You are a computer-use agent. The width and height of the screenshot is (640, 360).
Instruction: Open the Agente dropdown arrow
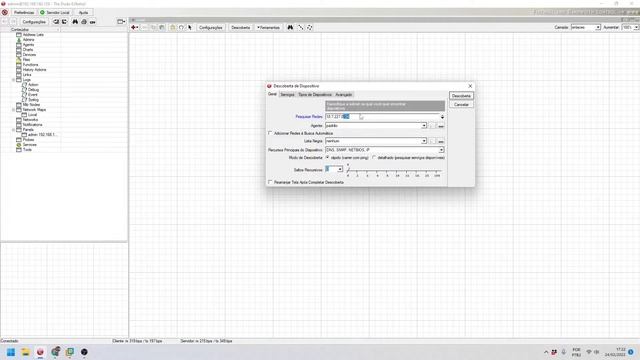tap(424, 126)
